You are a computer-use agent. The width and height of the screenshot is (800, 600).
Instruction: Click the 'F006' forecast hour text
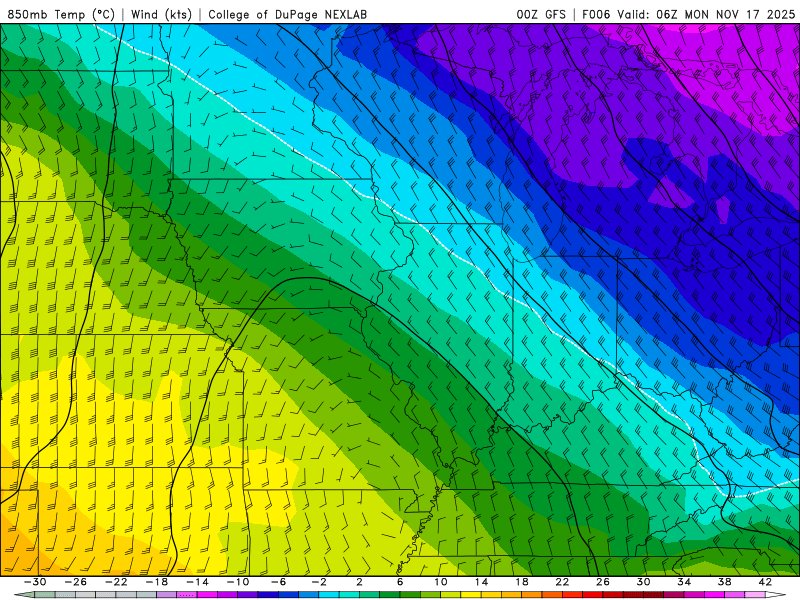(x=596, y=14)
